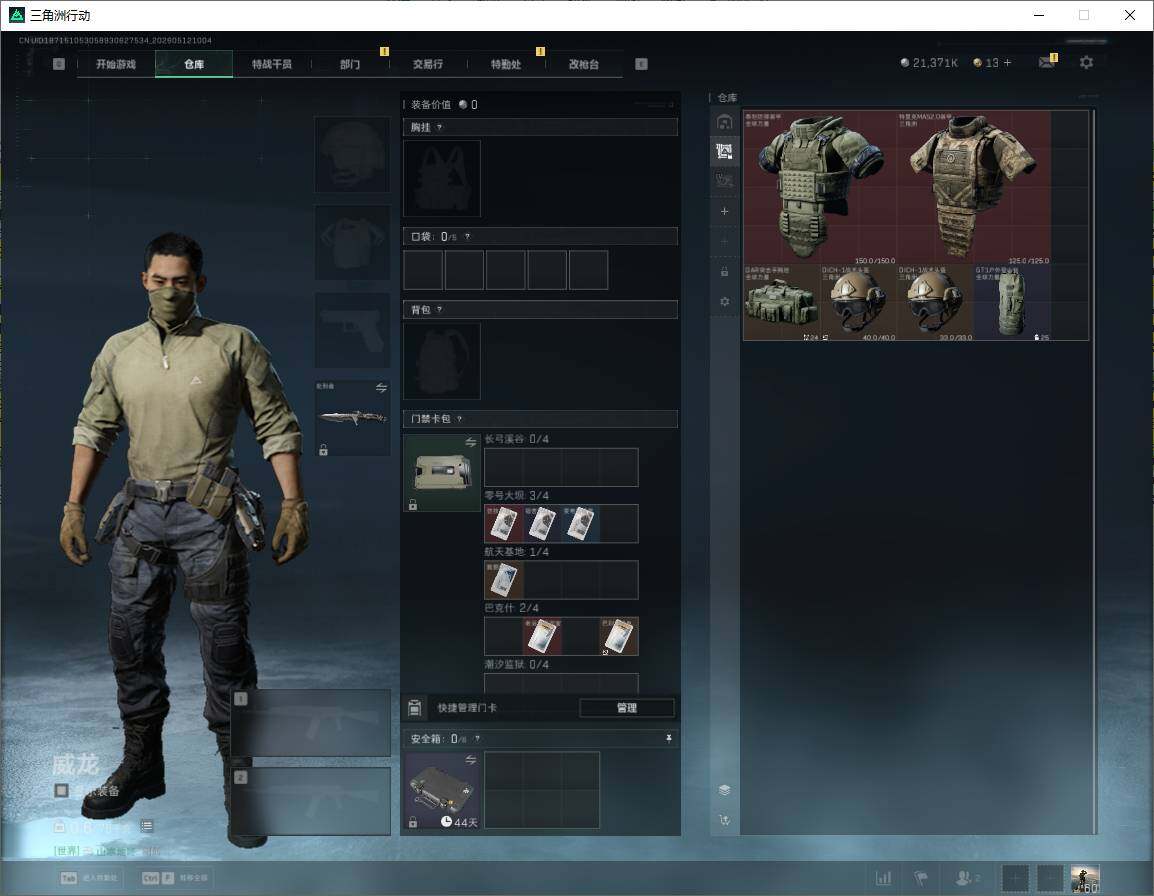Switch to the 改枪台 tab

pyautogui.click(x=584, y=64)
